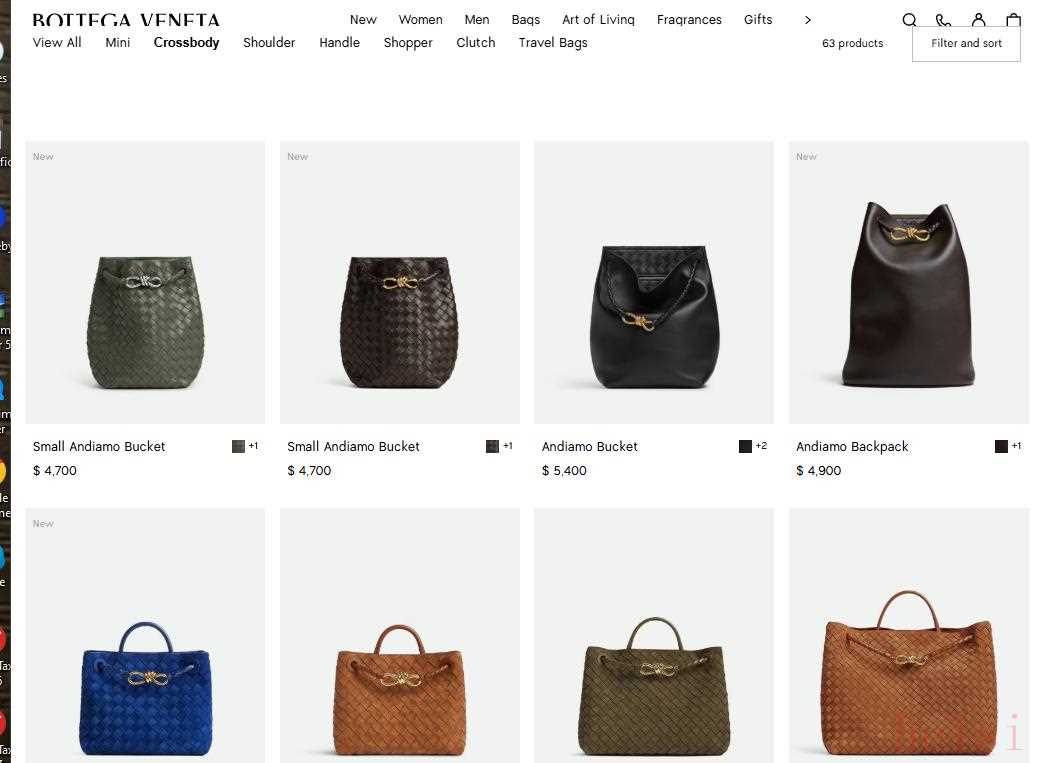Select green swatch of first Small Andiamo Bucket

(239, 446)
